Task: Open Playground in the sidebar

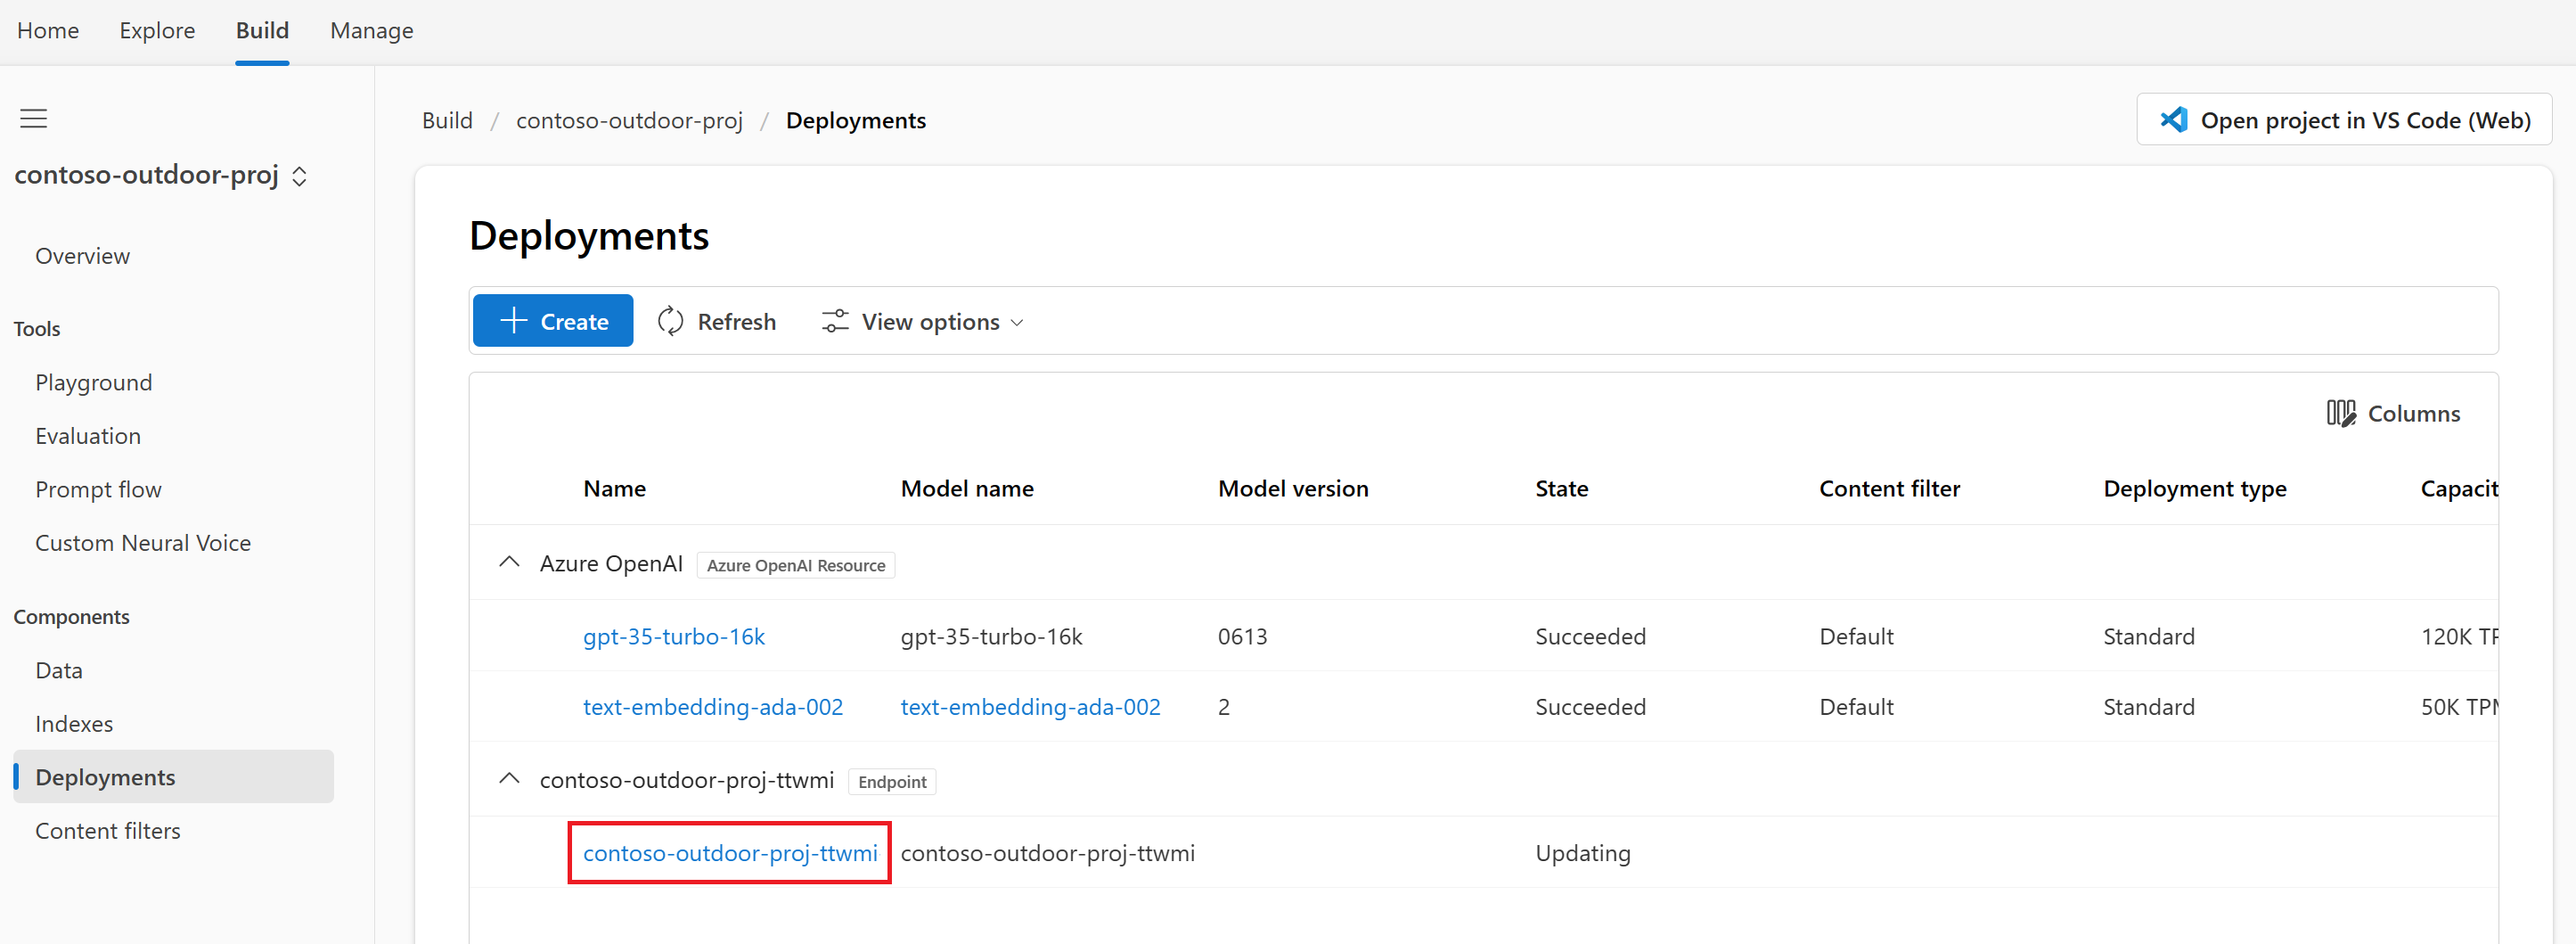Action: (93, 383)
